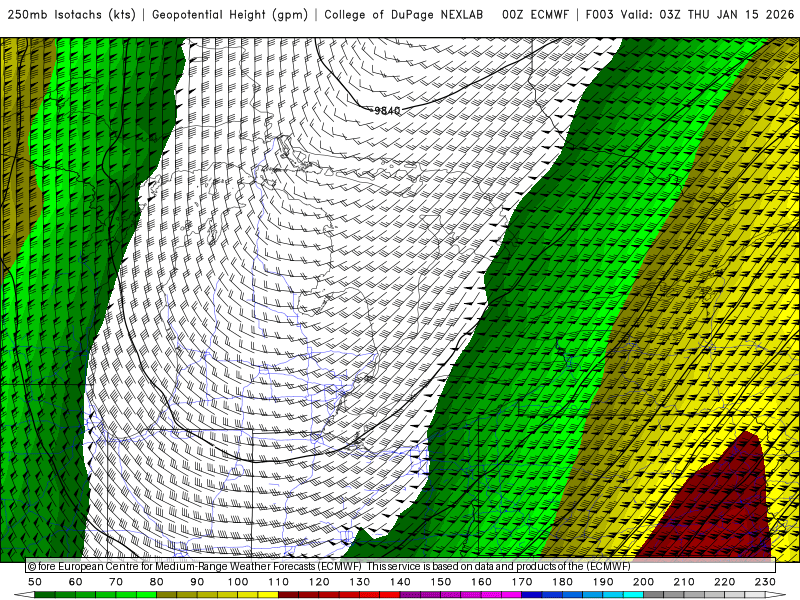This screenshot has height=600, width=800.
Task: Click the '250mb Isotachs (kts)' title text
Action: pyautogui.click(x=71, y=15)
